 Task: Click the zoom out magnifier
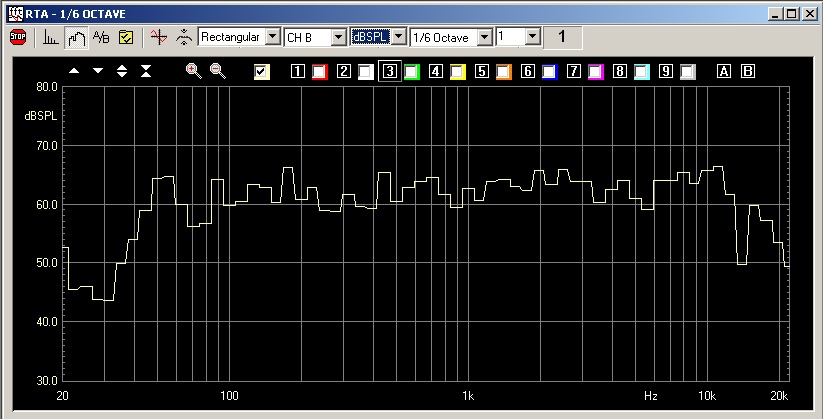pyautogui.click(x=217, y=71)
